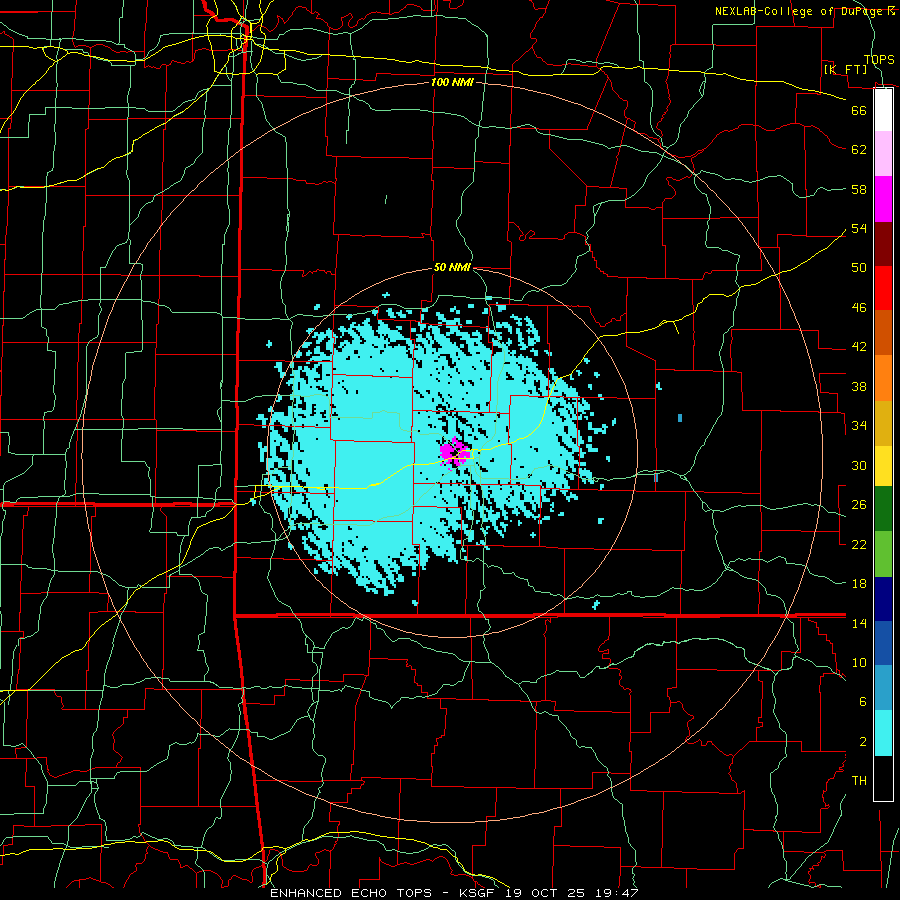Click the "KSGF" station ID in caption
Viewport: 900px width, 900px height.
tap(479, 893)
